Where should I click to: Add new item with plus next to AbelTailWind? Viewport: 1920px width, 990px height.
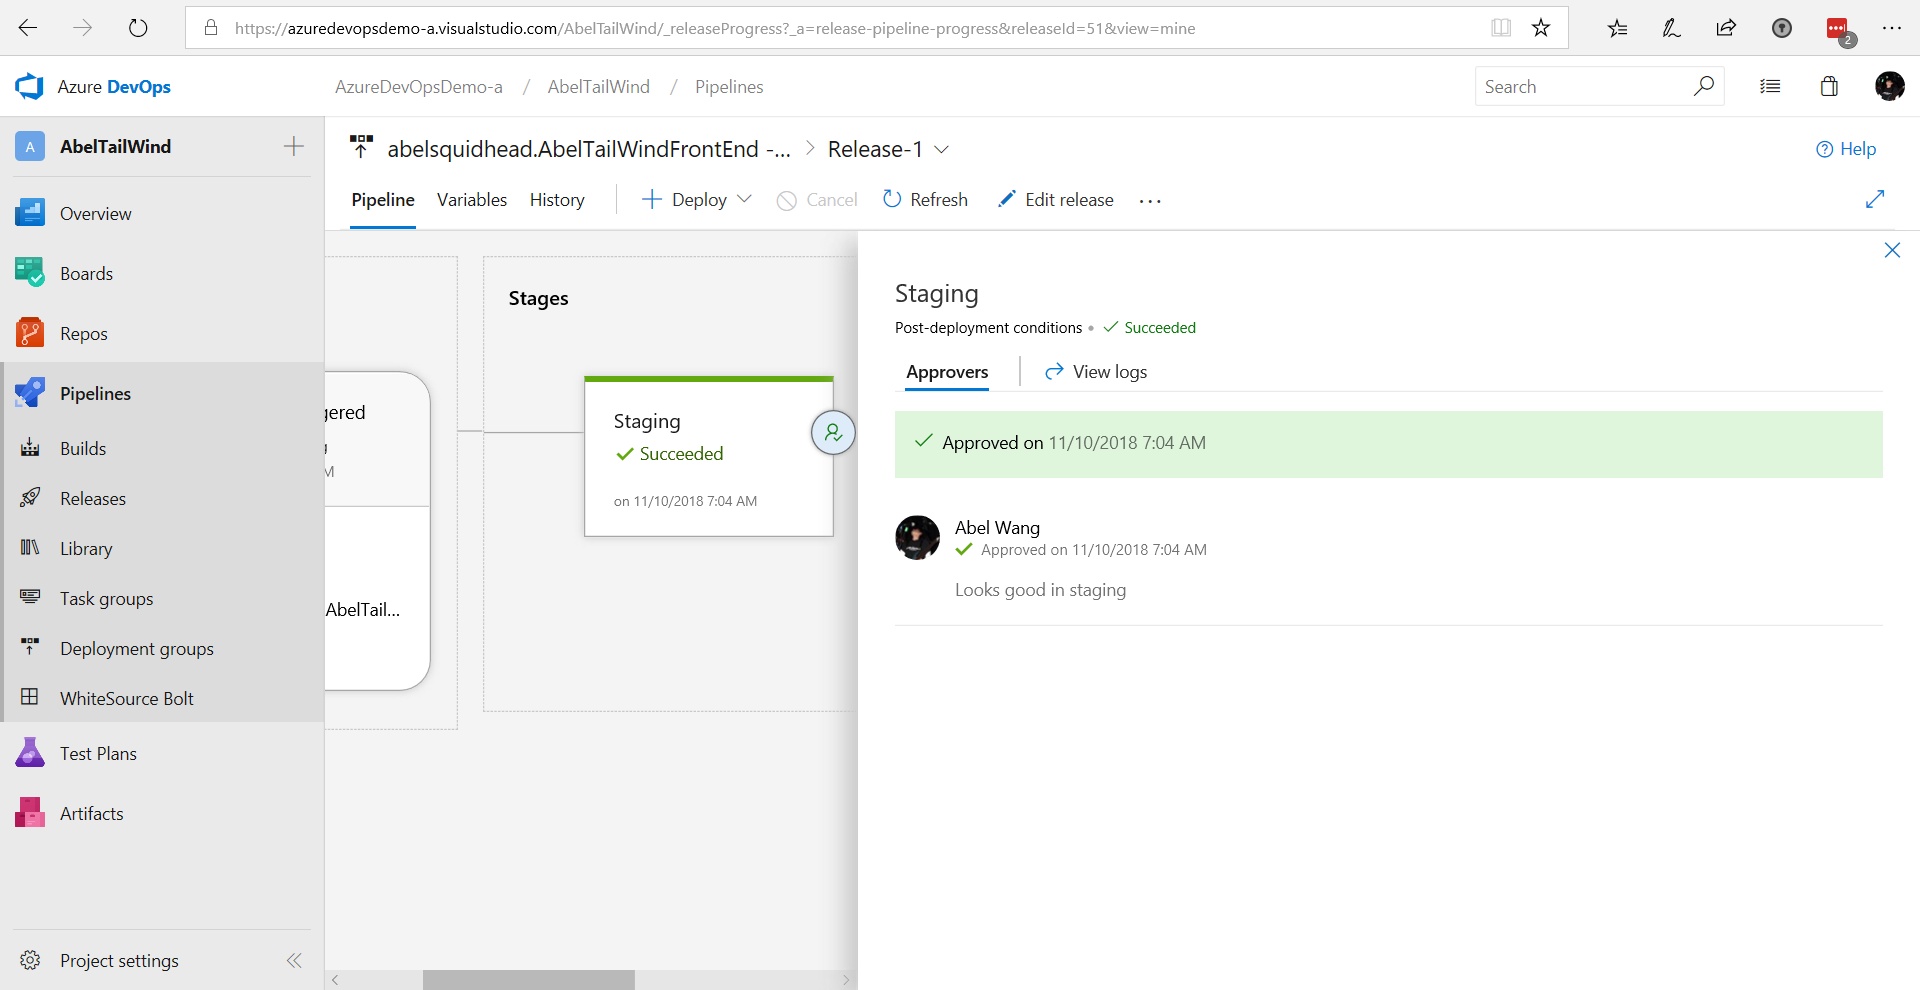point(293,146)
